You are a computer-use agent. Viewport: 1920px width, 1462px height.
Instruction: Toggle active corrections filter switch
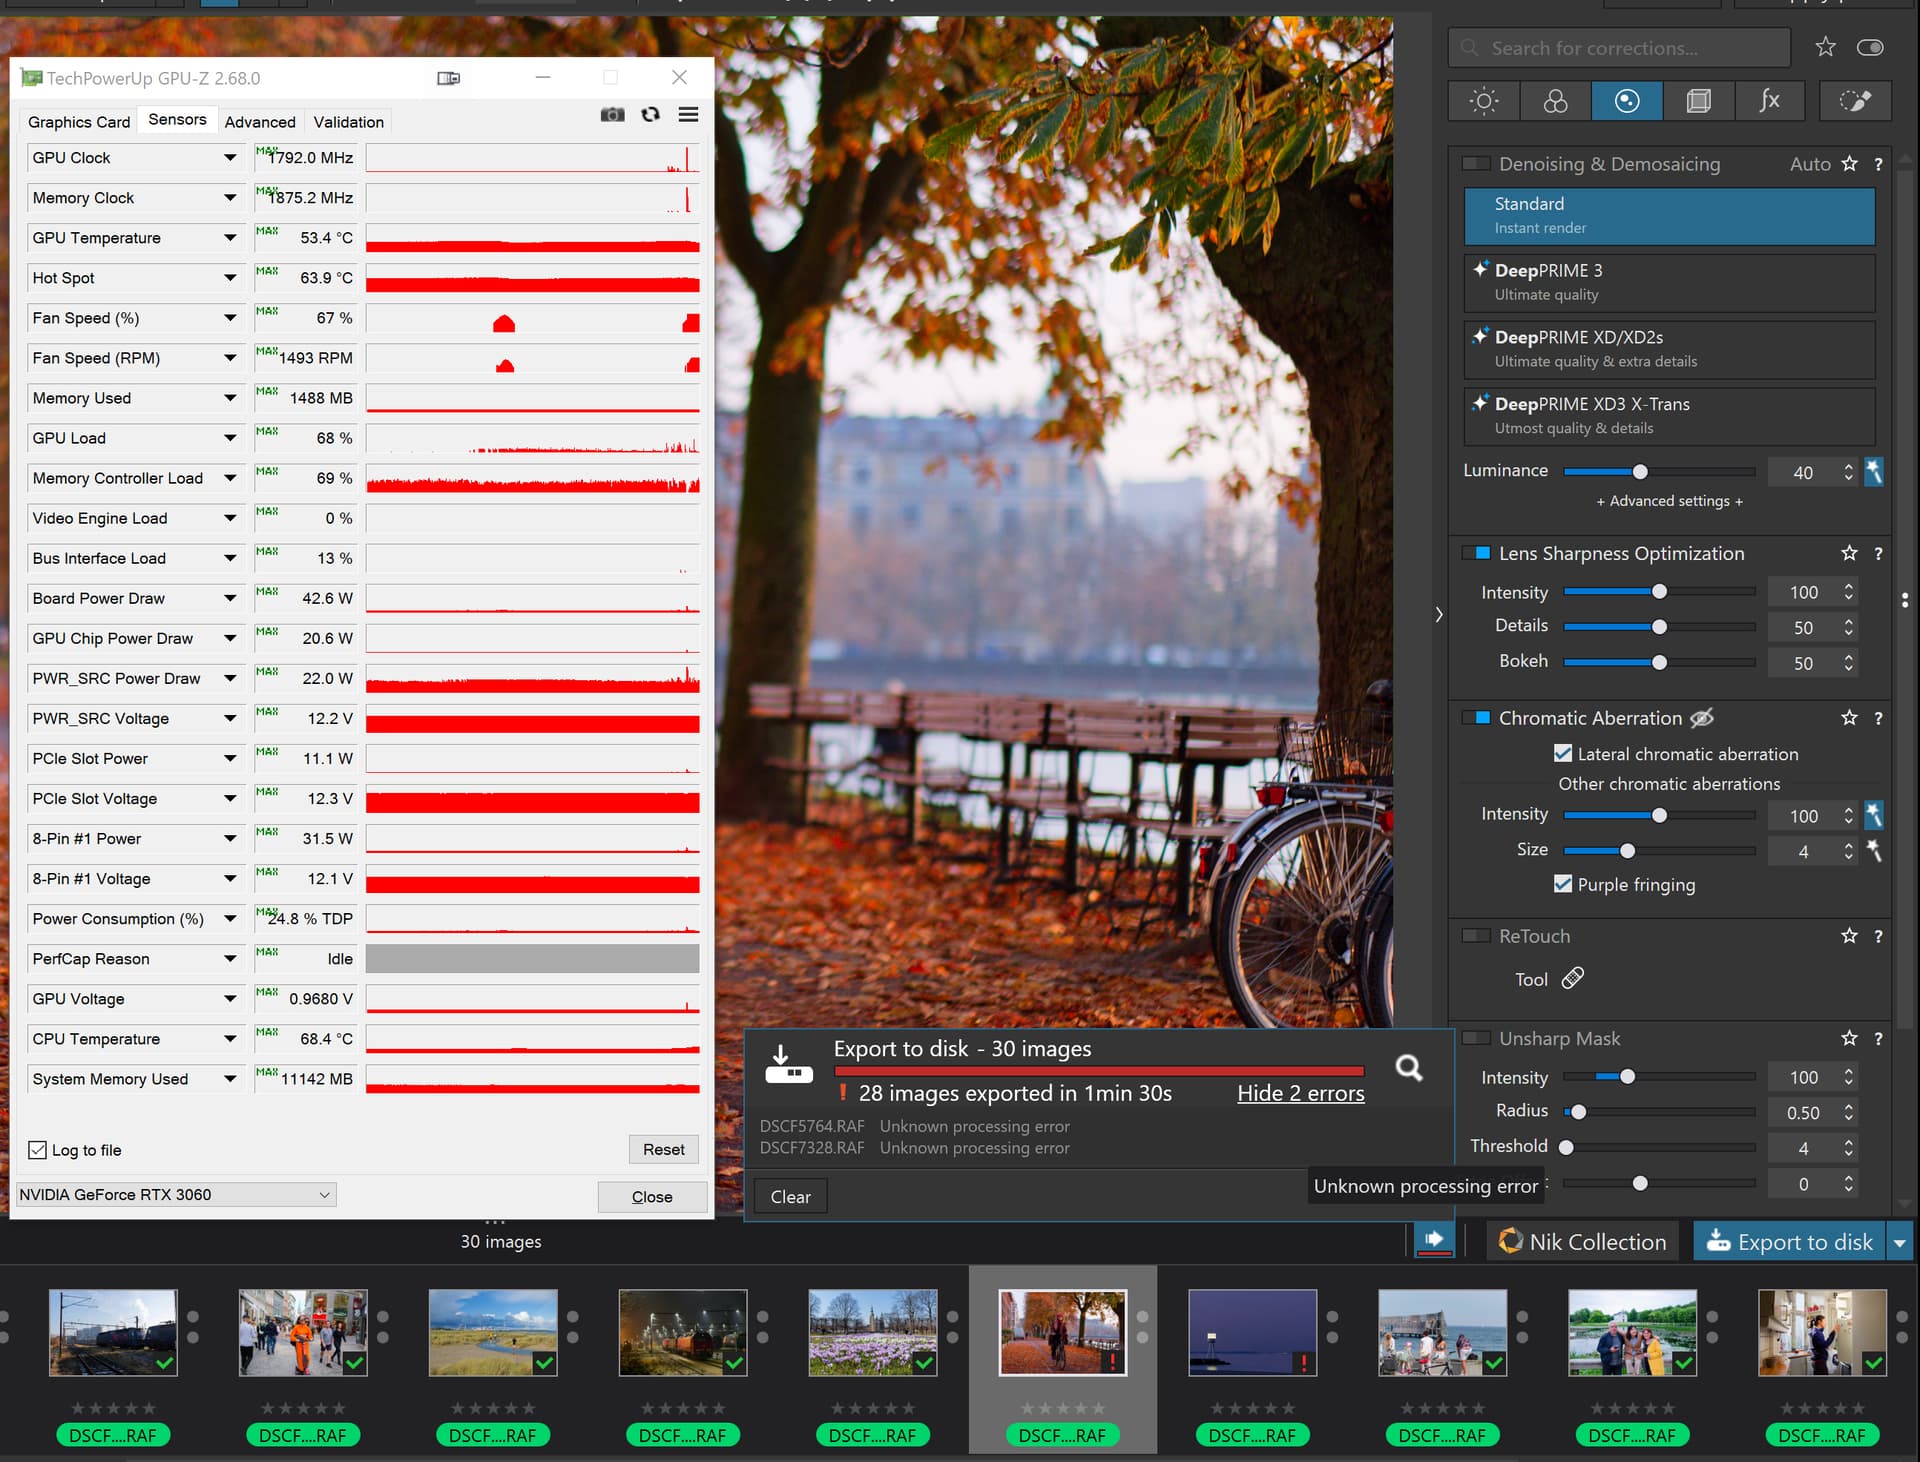coord(1869,47)
